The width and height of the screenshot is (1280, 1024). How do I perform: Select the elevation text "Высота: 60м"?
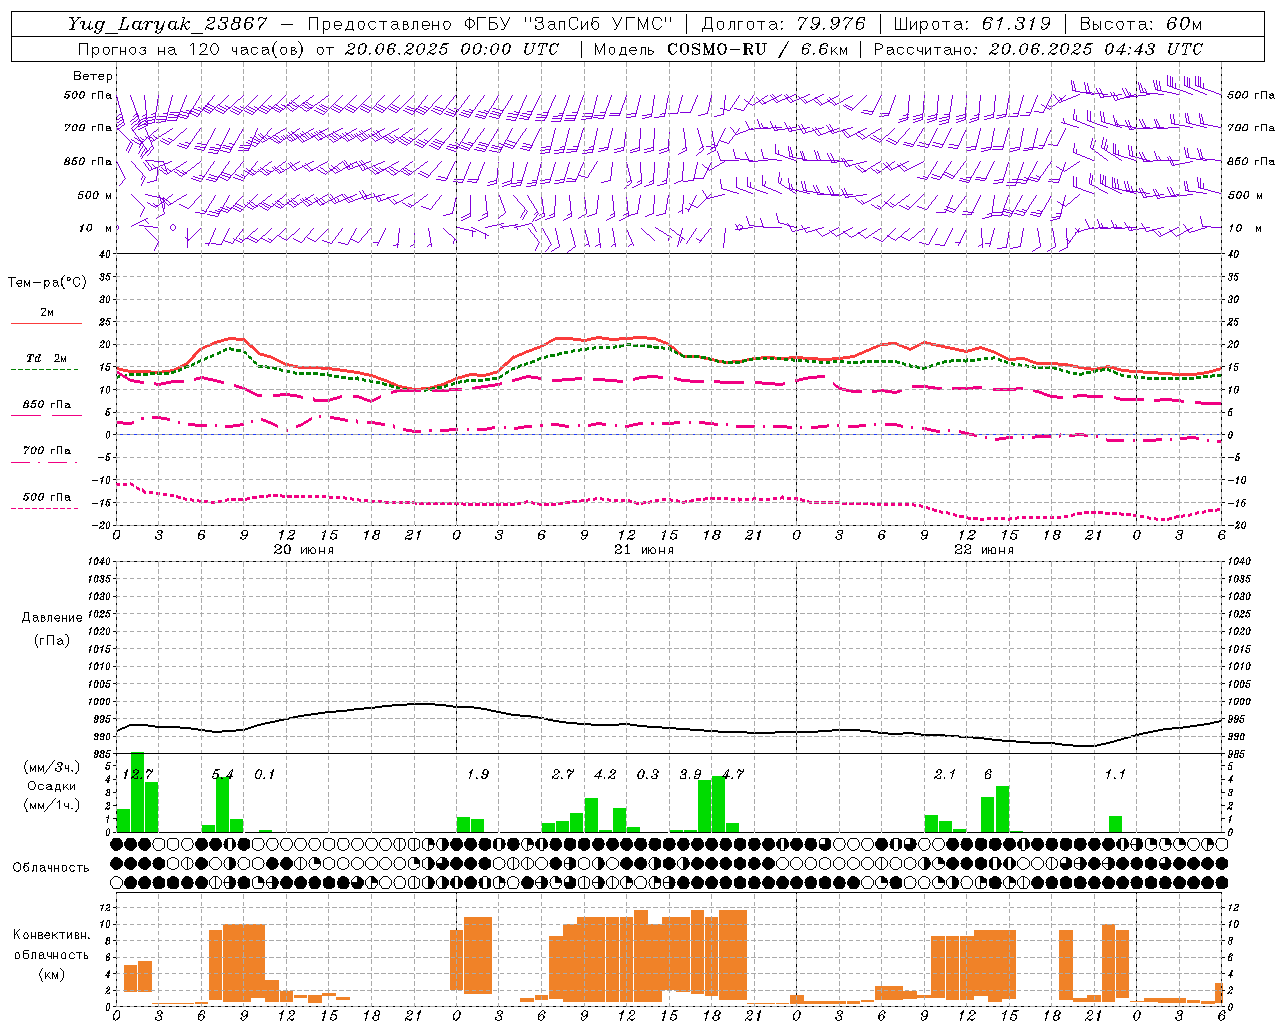coord(1140,25)
